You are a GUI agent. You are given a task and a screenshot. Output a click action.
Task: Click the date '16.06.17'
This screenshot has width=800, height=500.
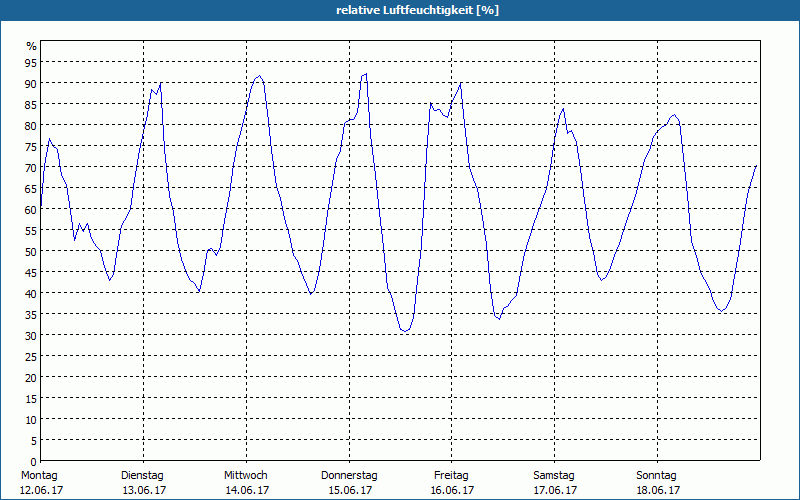pyautogui.click(x=453, y=490)
